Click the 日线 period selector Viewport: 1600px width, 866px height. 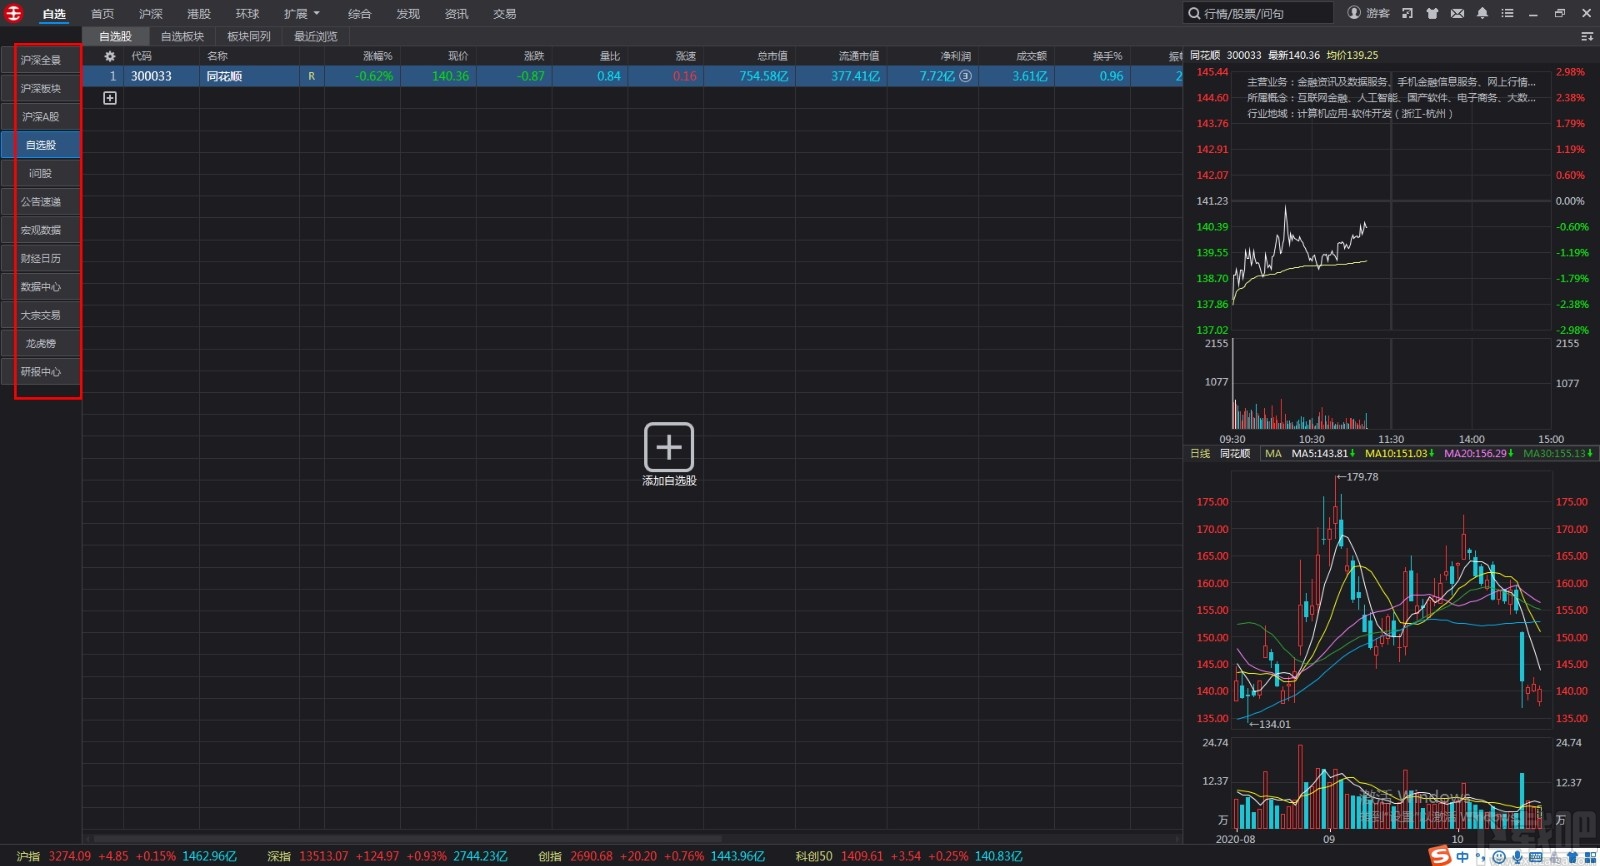[x=1200, y=453]
